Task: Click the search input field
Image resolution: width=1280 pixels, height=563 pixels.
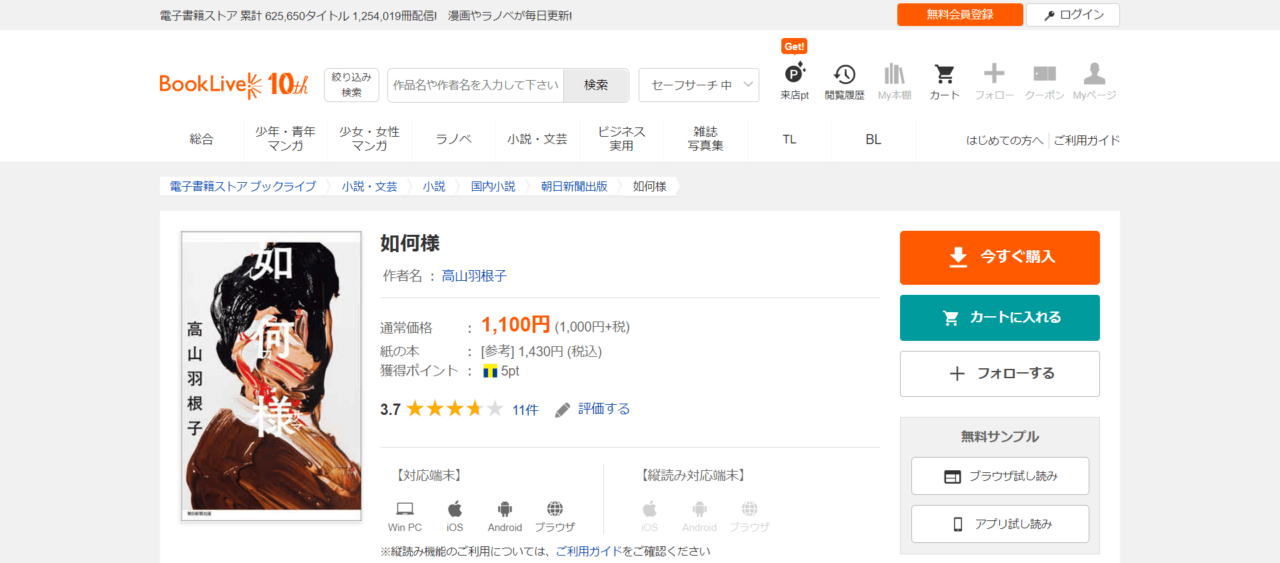Action: pyautogui.click(x=475, y=85)
